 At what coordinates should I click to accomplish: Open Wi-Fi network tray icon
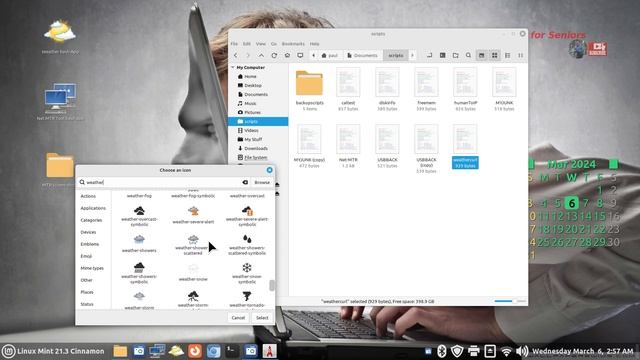point(506,351)
